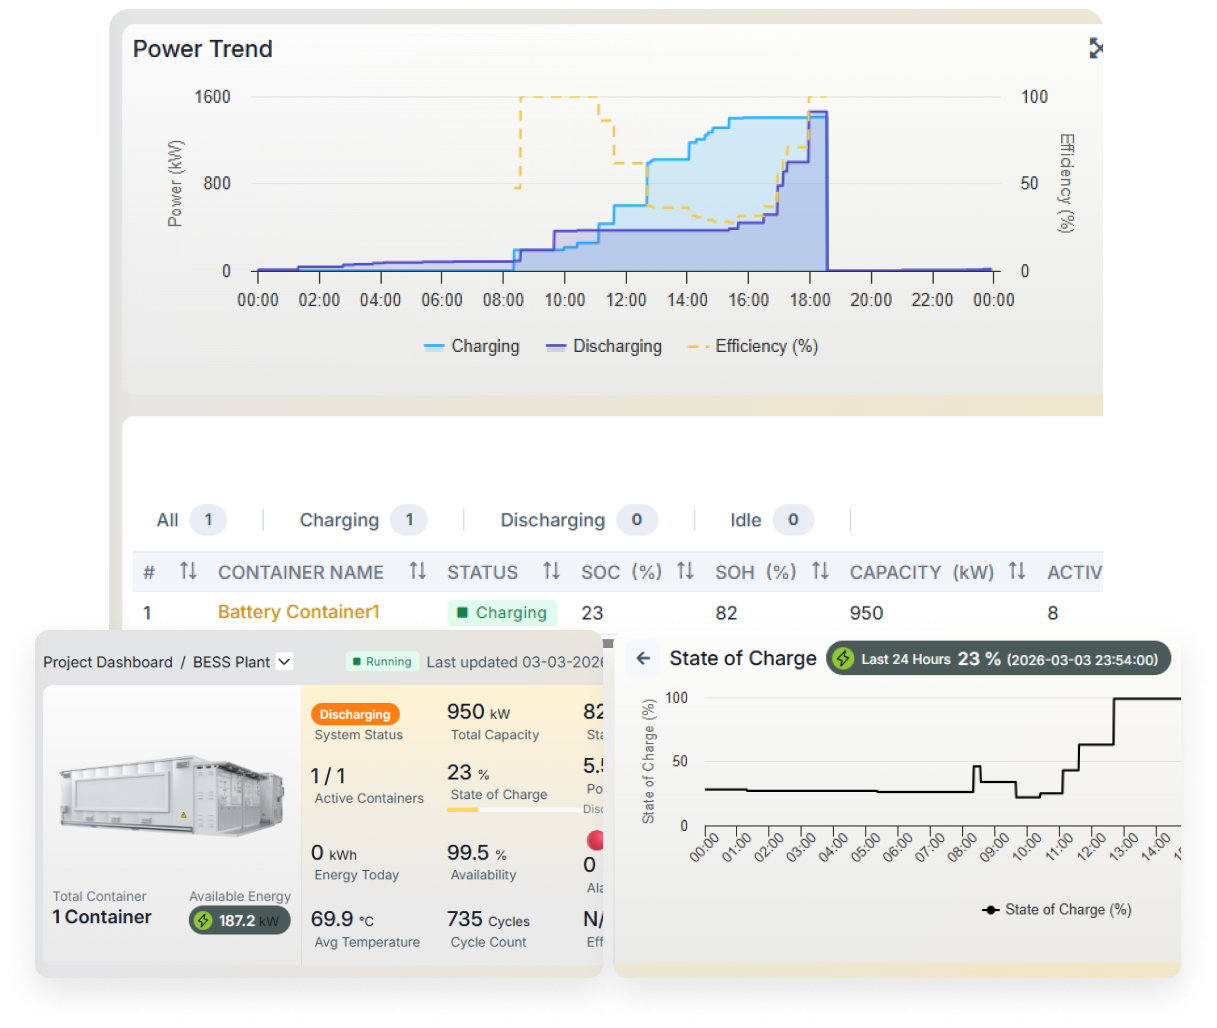Viewport: 1217px width, 1028px height.
Task: Click the lightning icon in Last 24 Hours badge
Action: (843, 658)
